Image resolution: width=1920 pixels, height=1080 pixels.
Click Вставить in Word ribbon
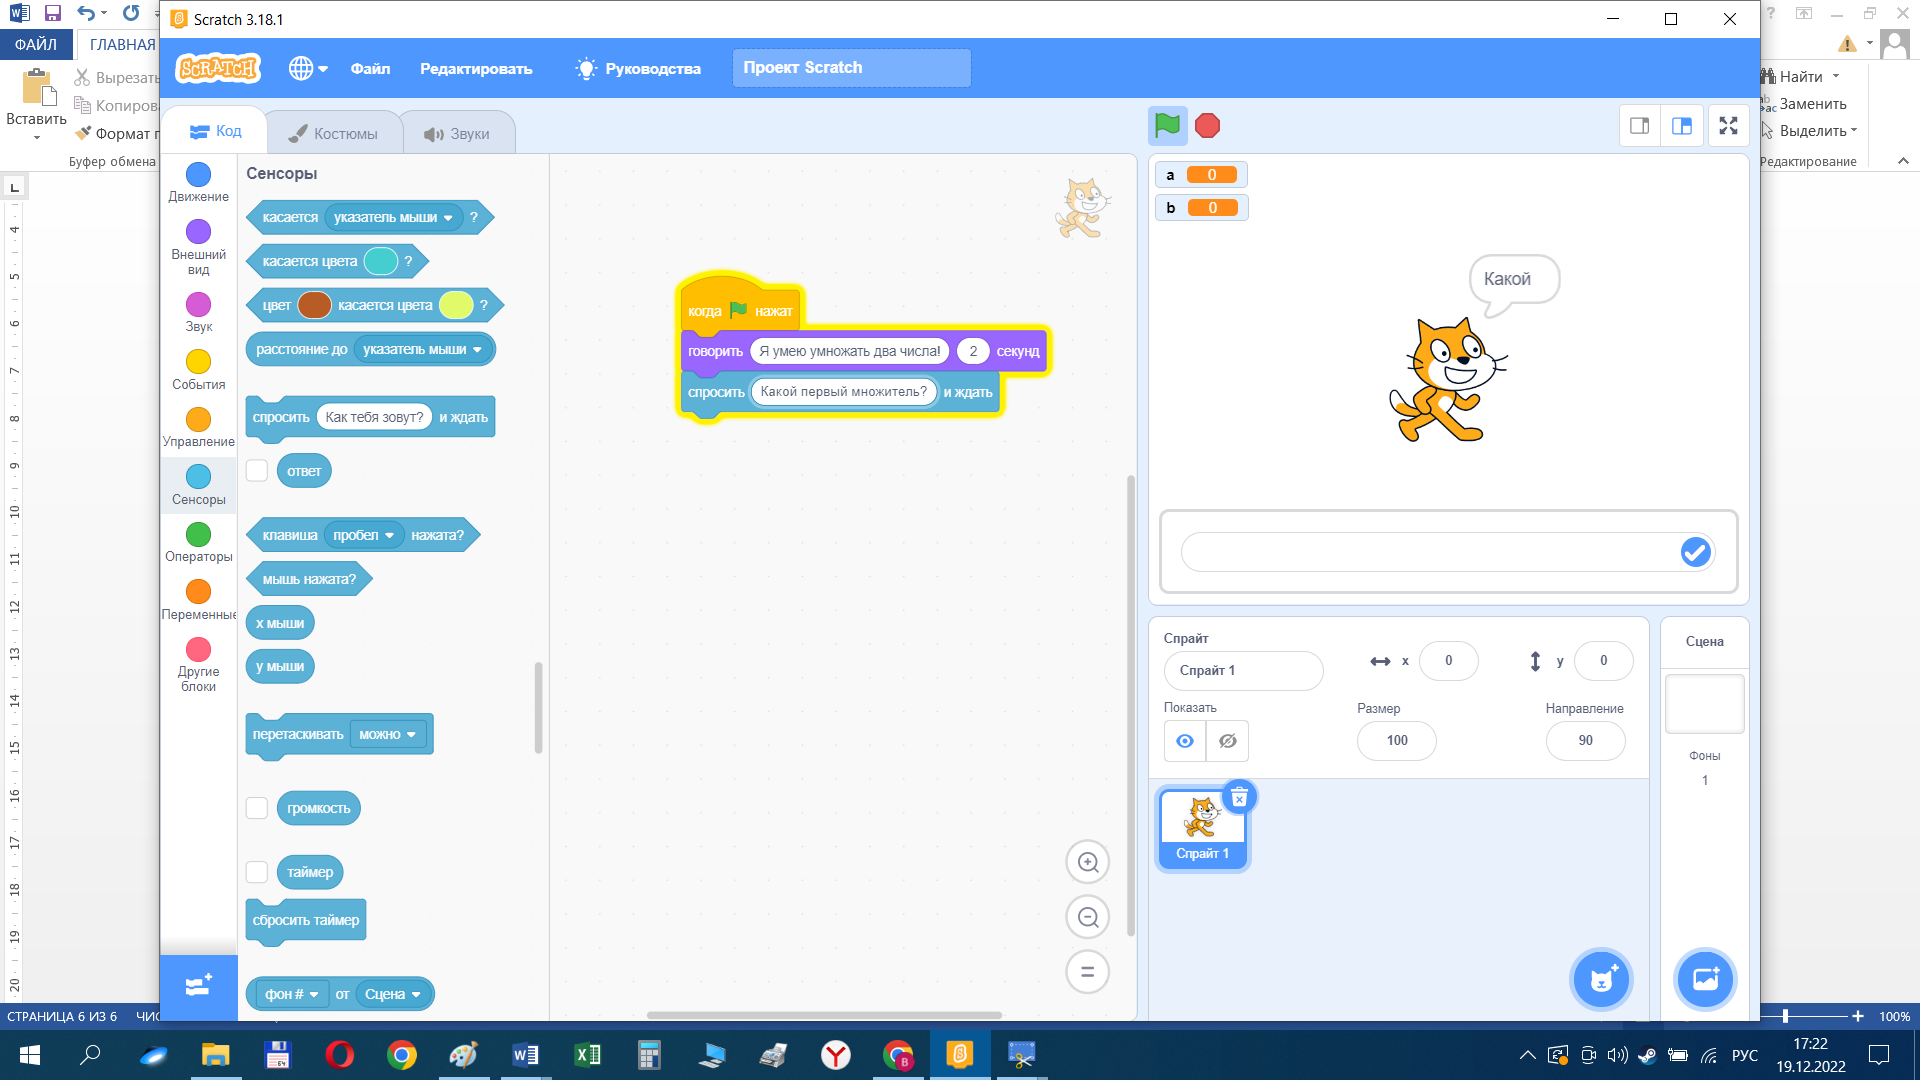36,105
